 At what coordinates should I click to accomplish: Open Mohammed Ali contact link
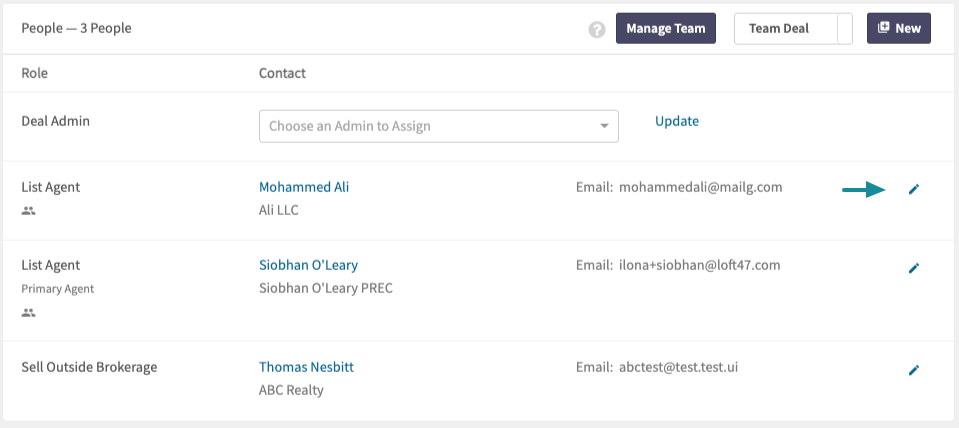(304, 187)
